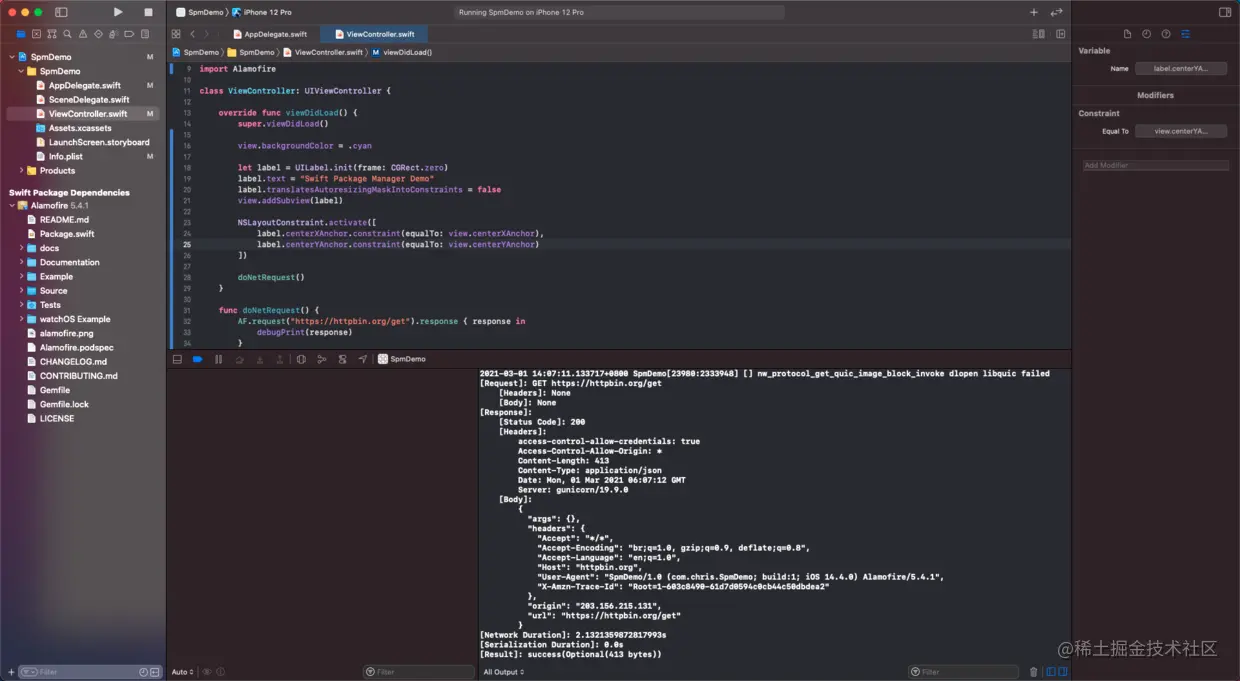Open code review arrows button
This screenshot has width=1240, height=681.
(1056, 12)
